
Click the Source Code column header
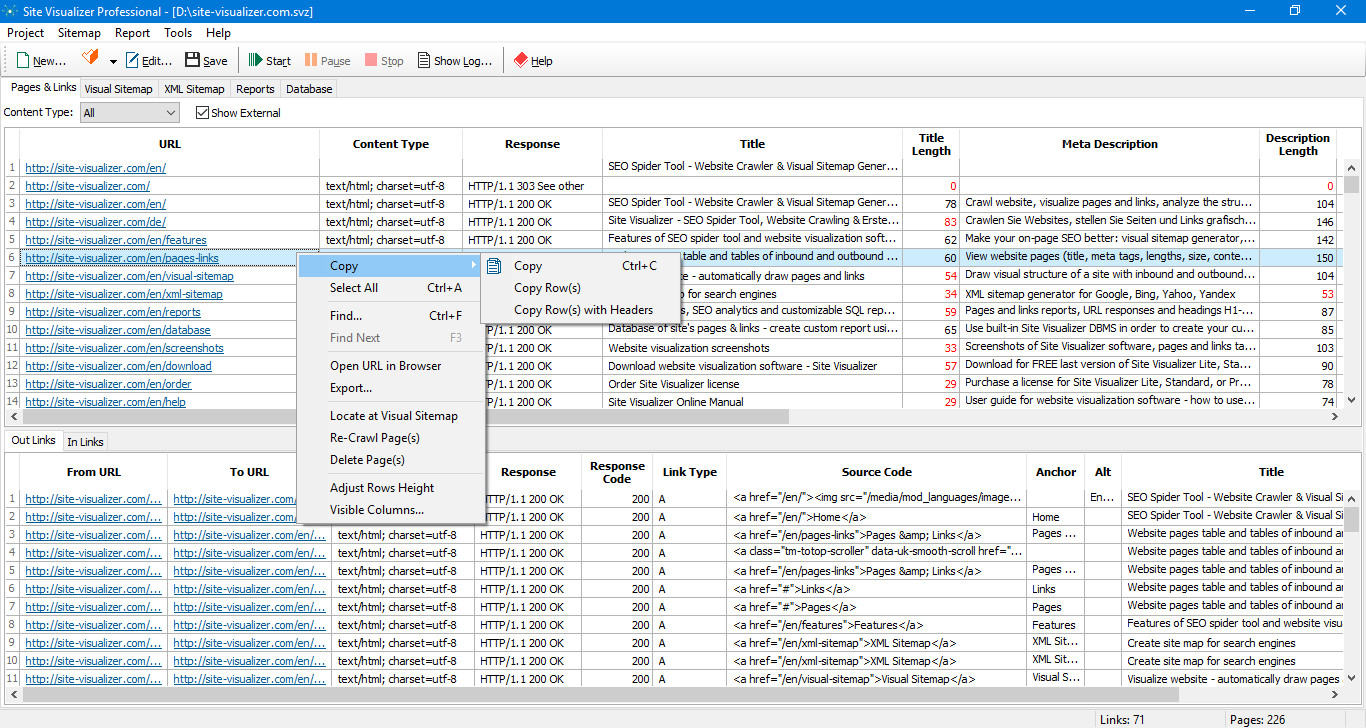coord(876,472)
